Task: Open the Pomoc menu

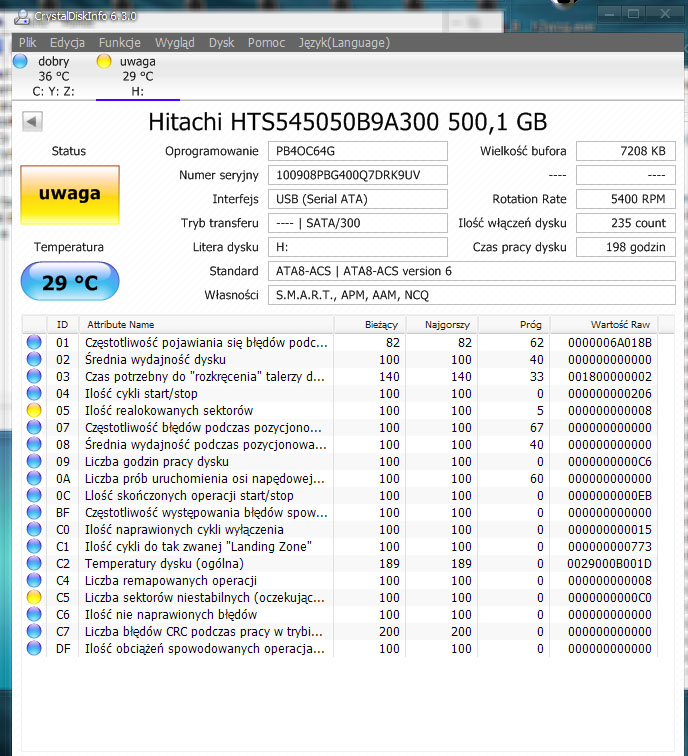Action: pos(266,42)
